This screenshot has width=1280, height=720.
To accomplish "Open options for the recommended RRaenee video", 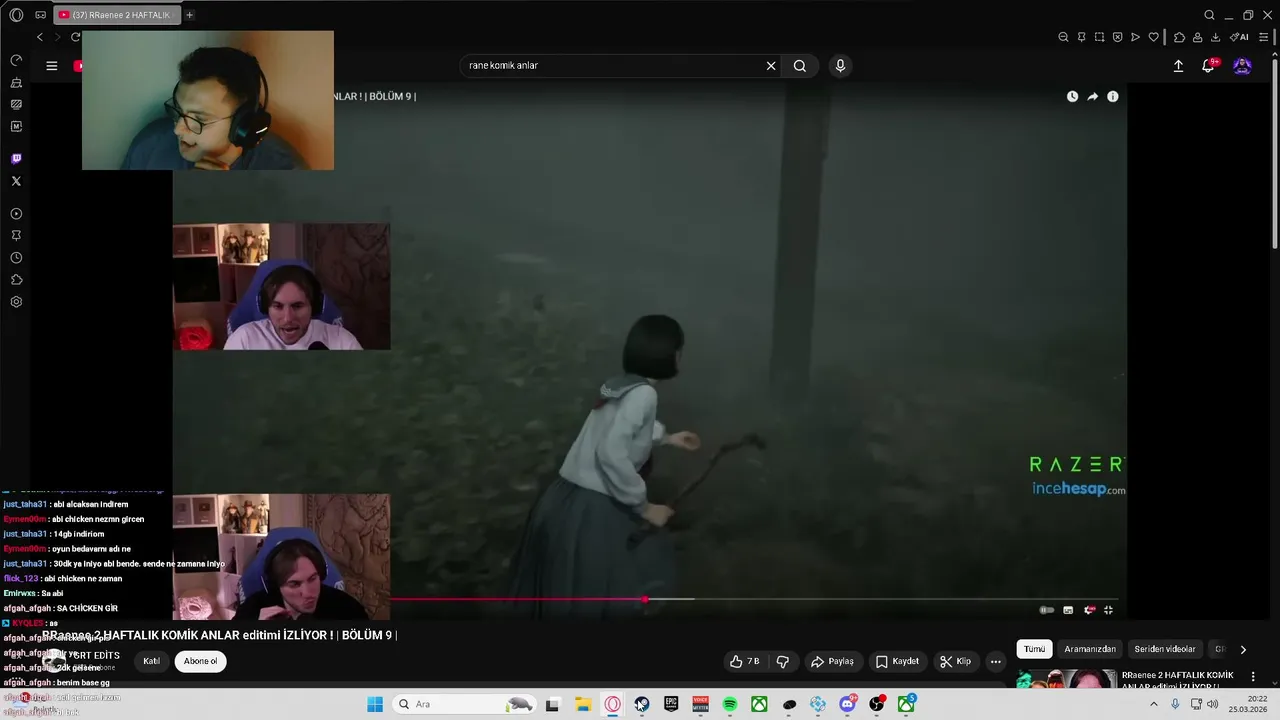I will coord(1253,677).
